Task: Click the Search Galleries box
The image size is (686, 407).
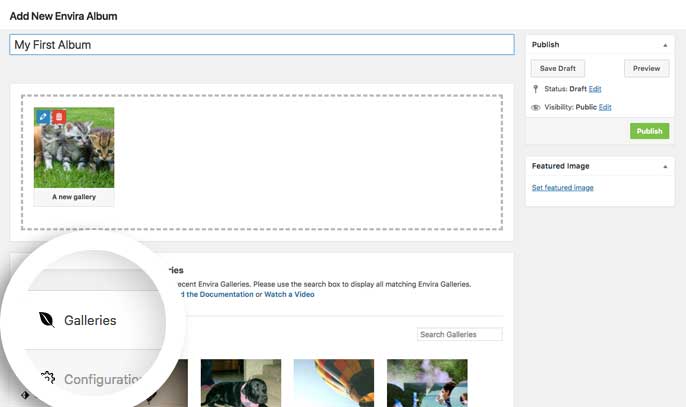Action: (x=459, y=334)
